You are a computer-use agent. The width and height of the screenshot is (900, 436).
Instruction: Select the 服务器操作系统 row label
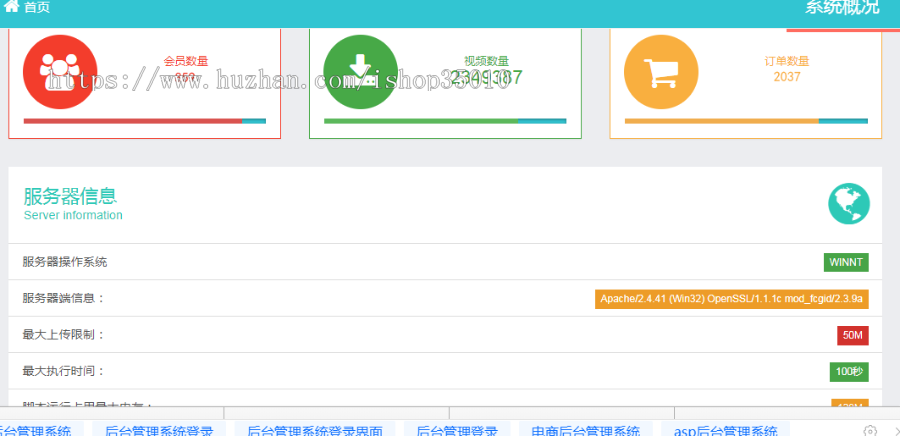click(65, 262)
